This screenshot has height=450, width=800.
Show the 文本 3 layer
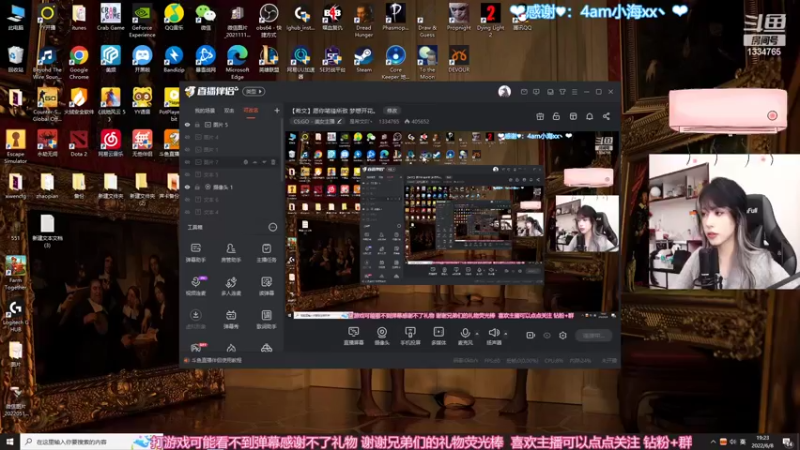point(188,174)
